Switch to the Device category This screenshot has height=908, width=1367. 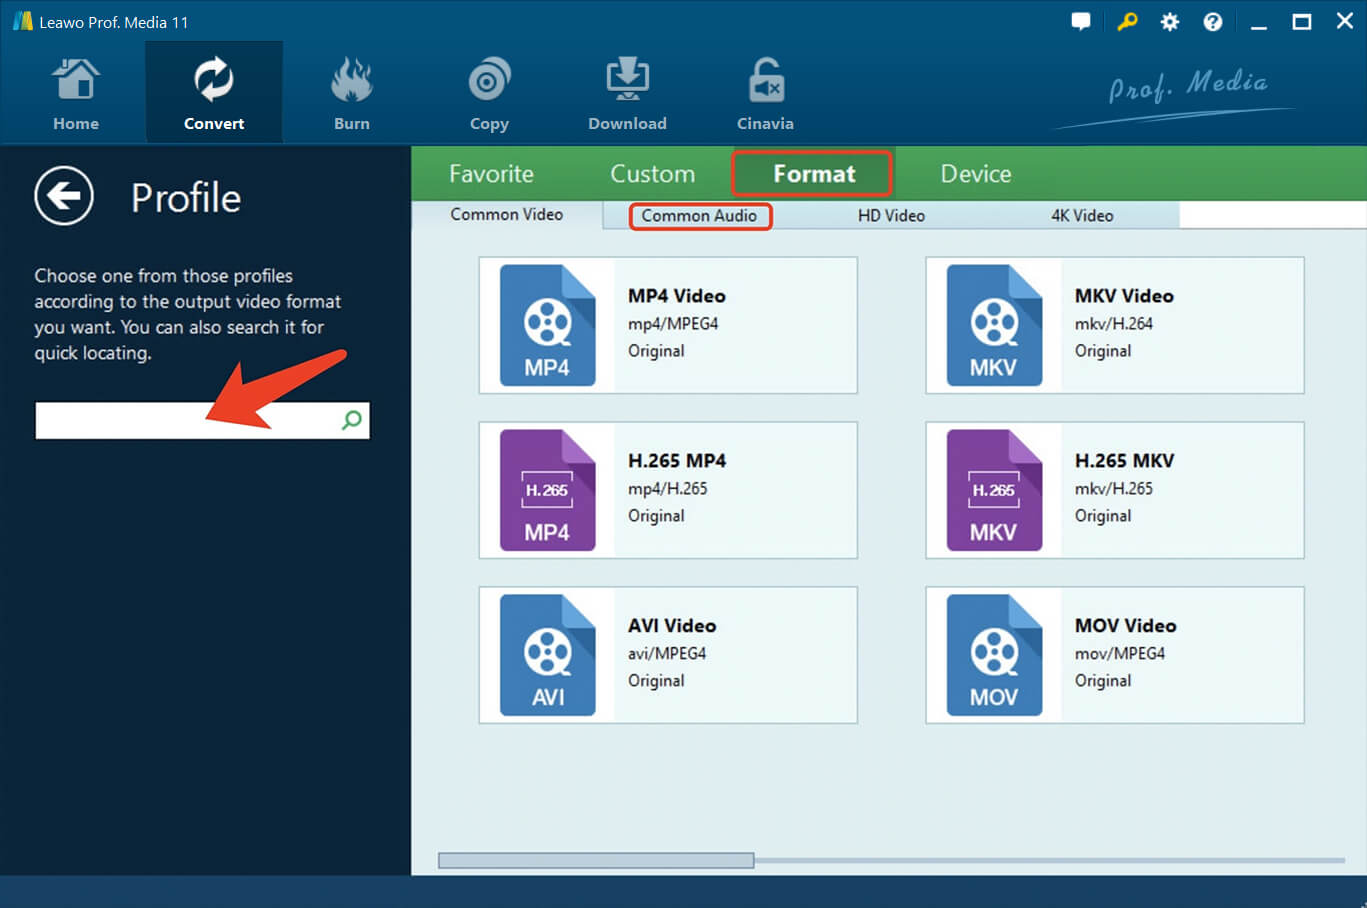[975, 173]
